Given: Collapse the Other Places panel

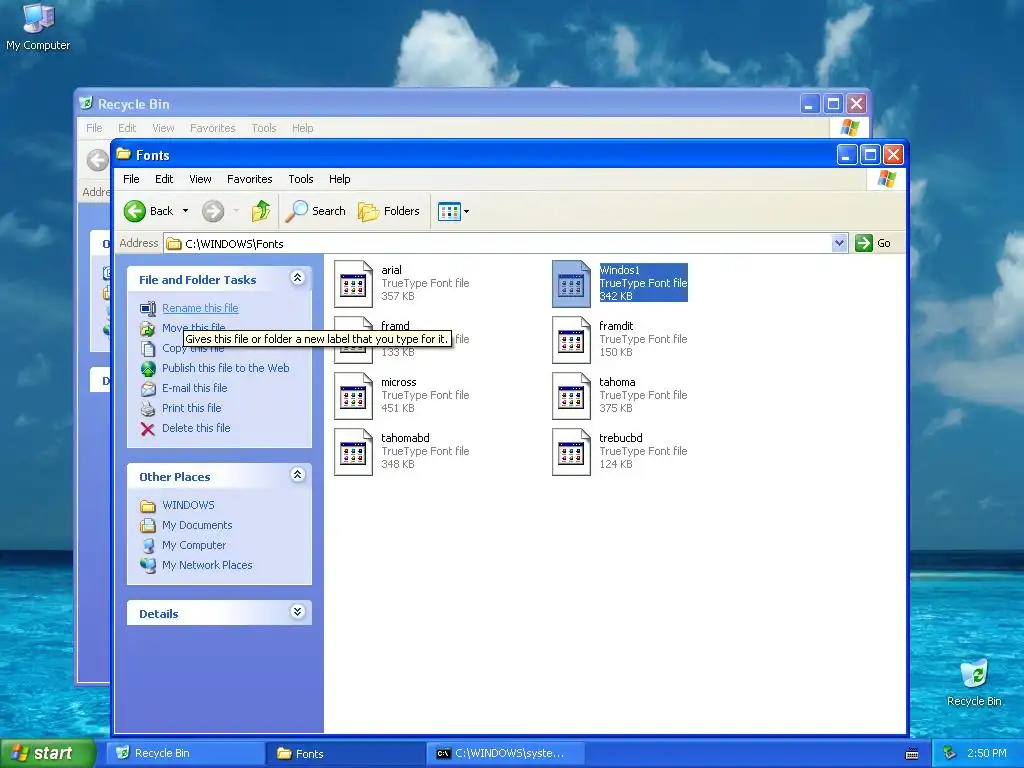Looking at the screenshot, I should coord(297,475).
